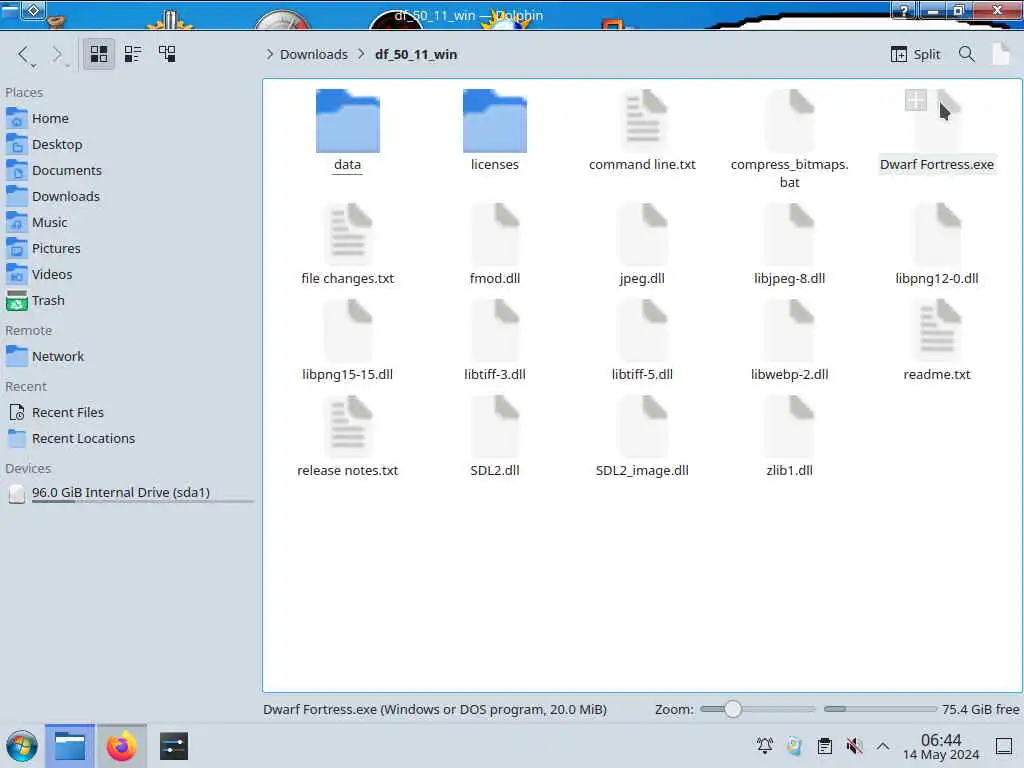1024x768 pixels.
Task: Click Downloads in the breadcrumb path
Action: tap(313, 54)
